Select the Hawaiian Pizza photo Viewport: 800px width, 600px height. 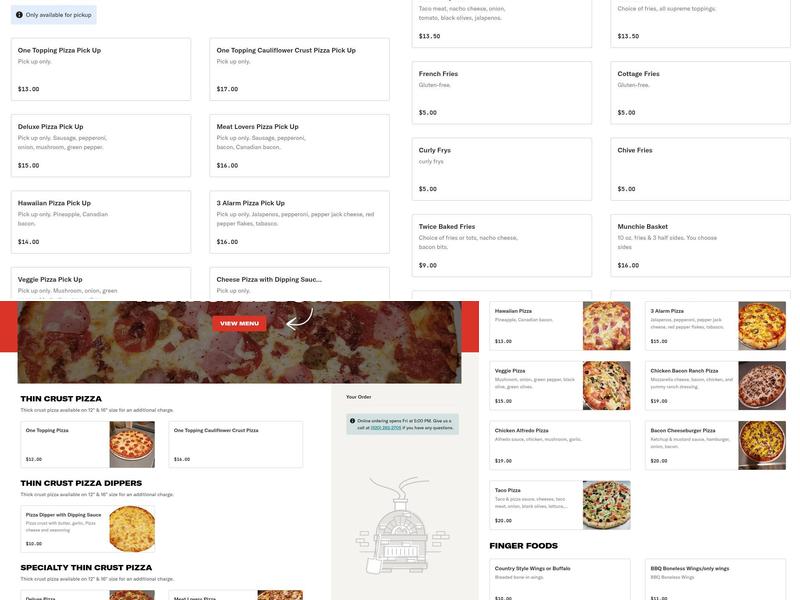coord(607,326)
